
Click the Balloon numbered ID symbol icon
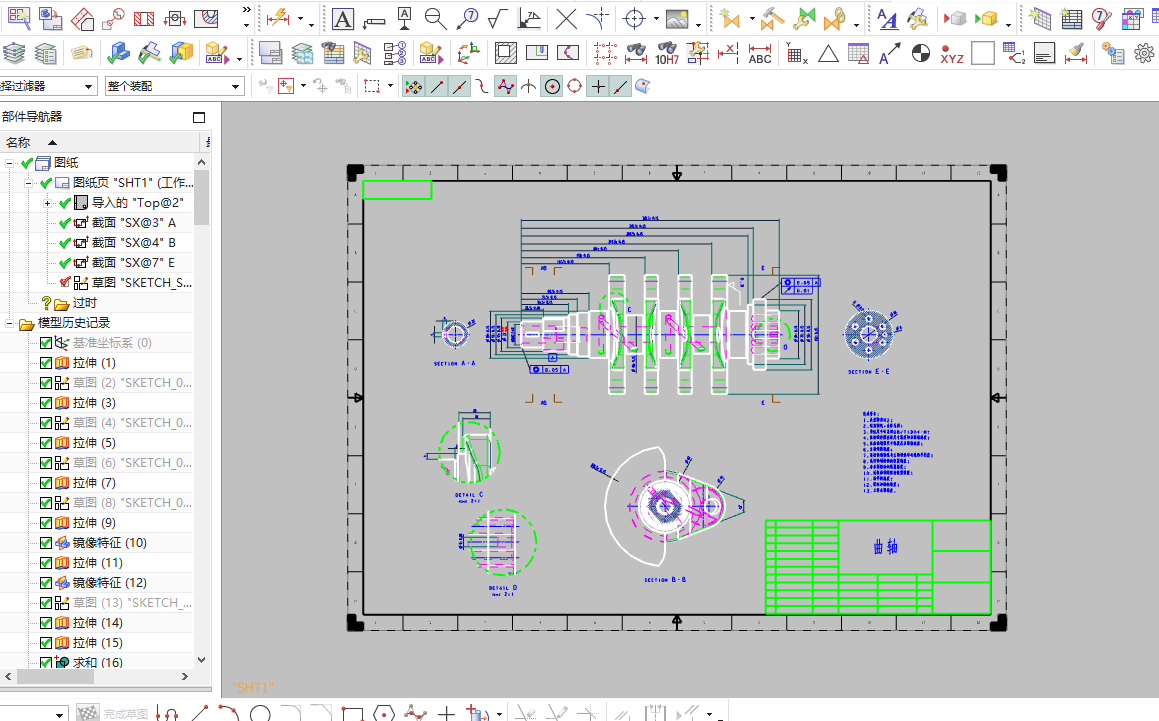467,18
